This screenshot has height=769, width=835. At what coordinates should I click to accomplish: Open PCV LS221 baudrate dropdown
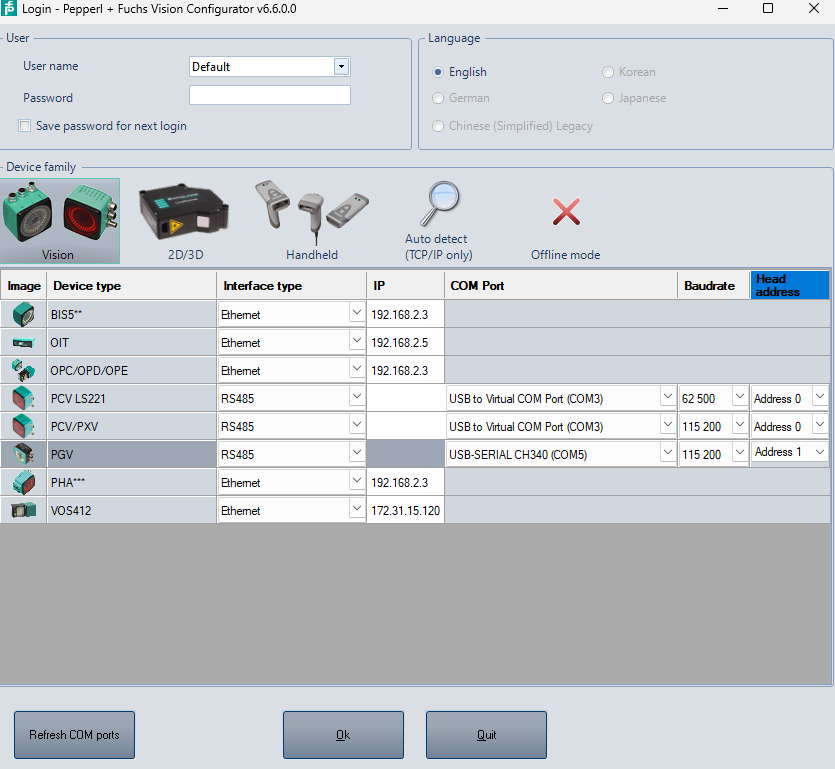[740, 397]
